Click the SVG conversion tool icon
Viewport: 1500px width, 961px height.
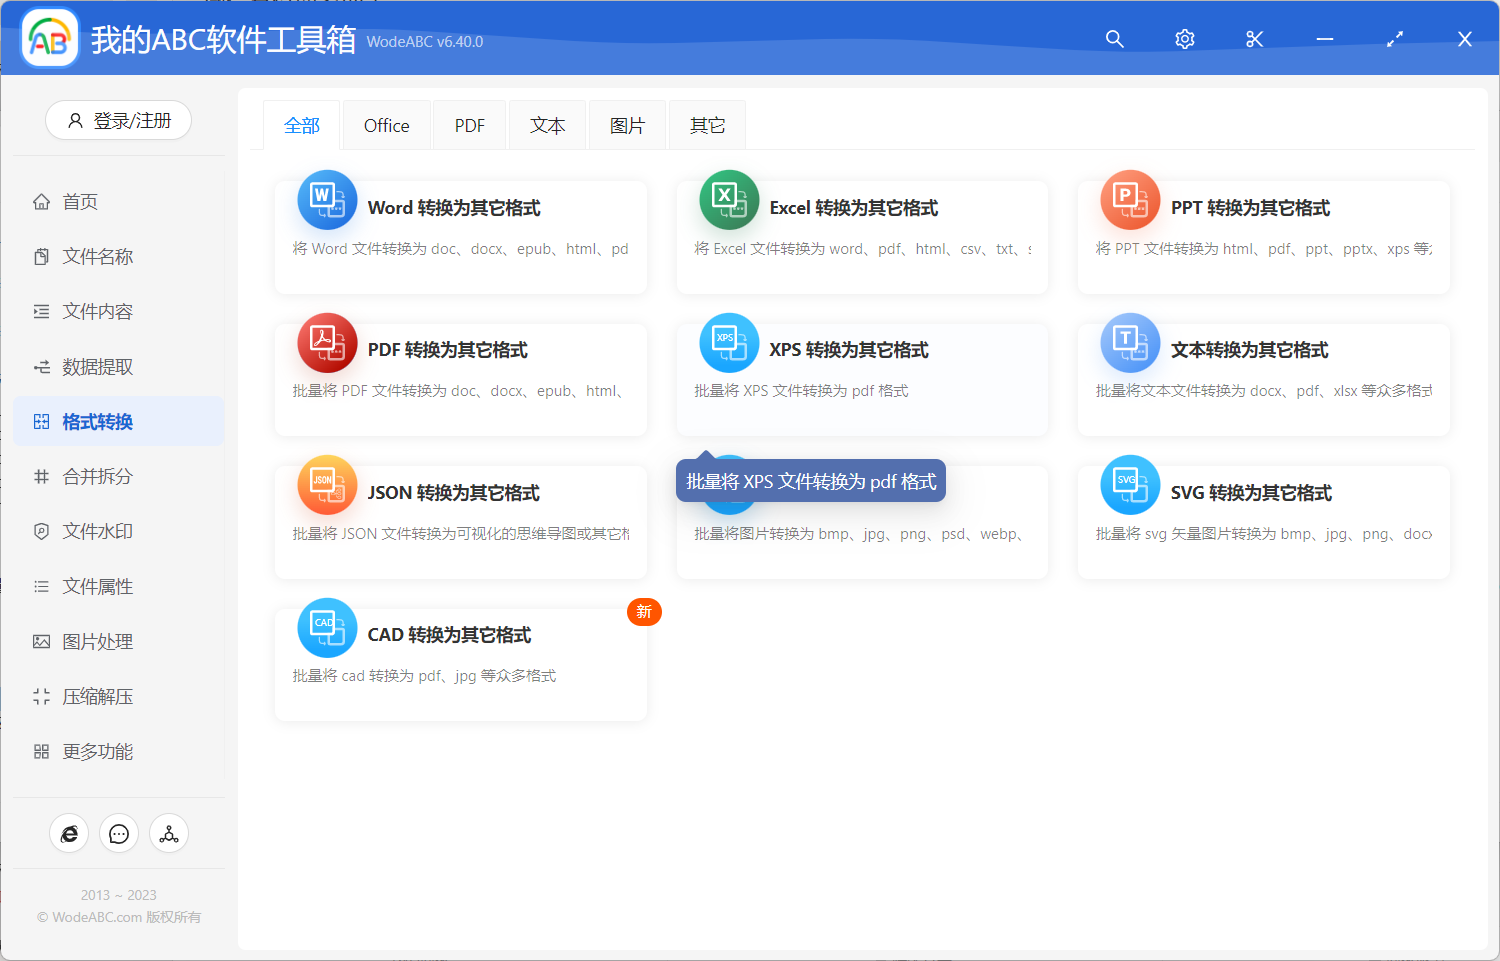(1130, 485)
